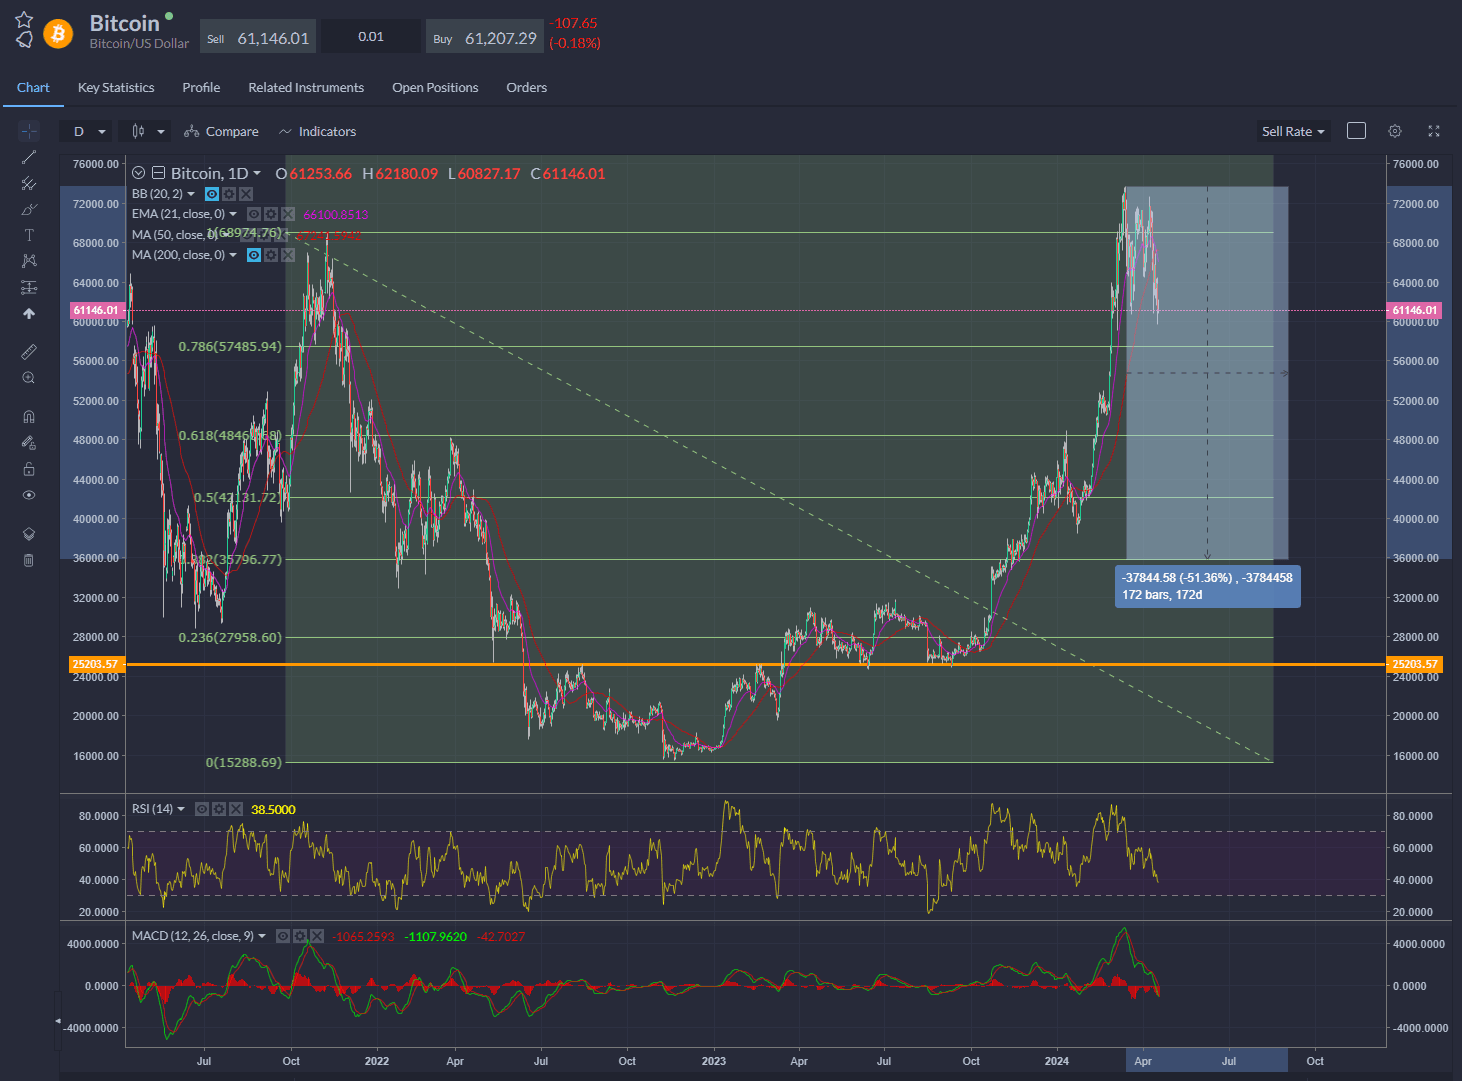The image size is (1462, 1081).
Task: Open the Compare symbols tool
Action: pyautogui.click(x=221, y=131)
